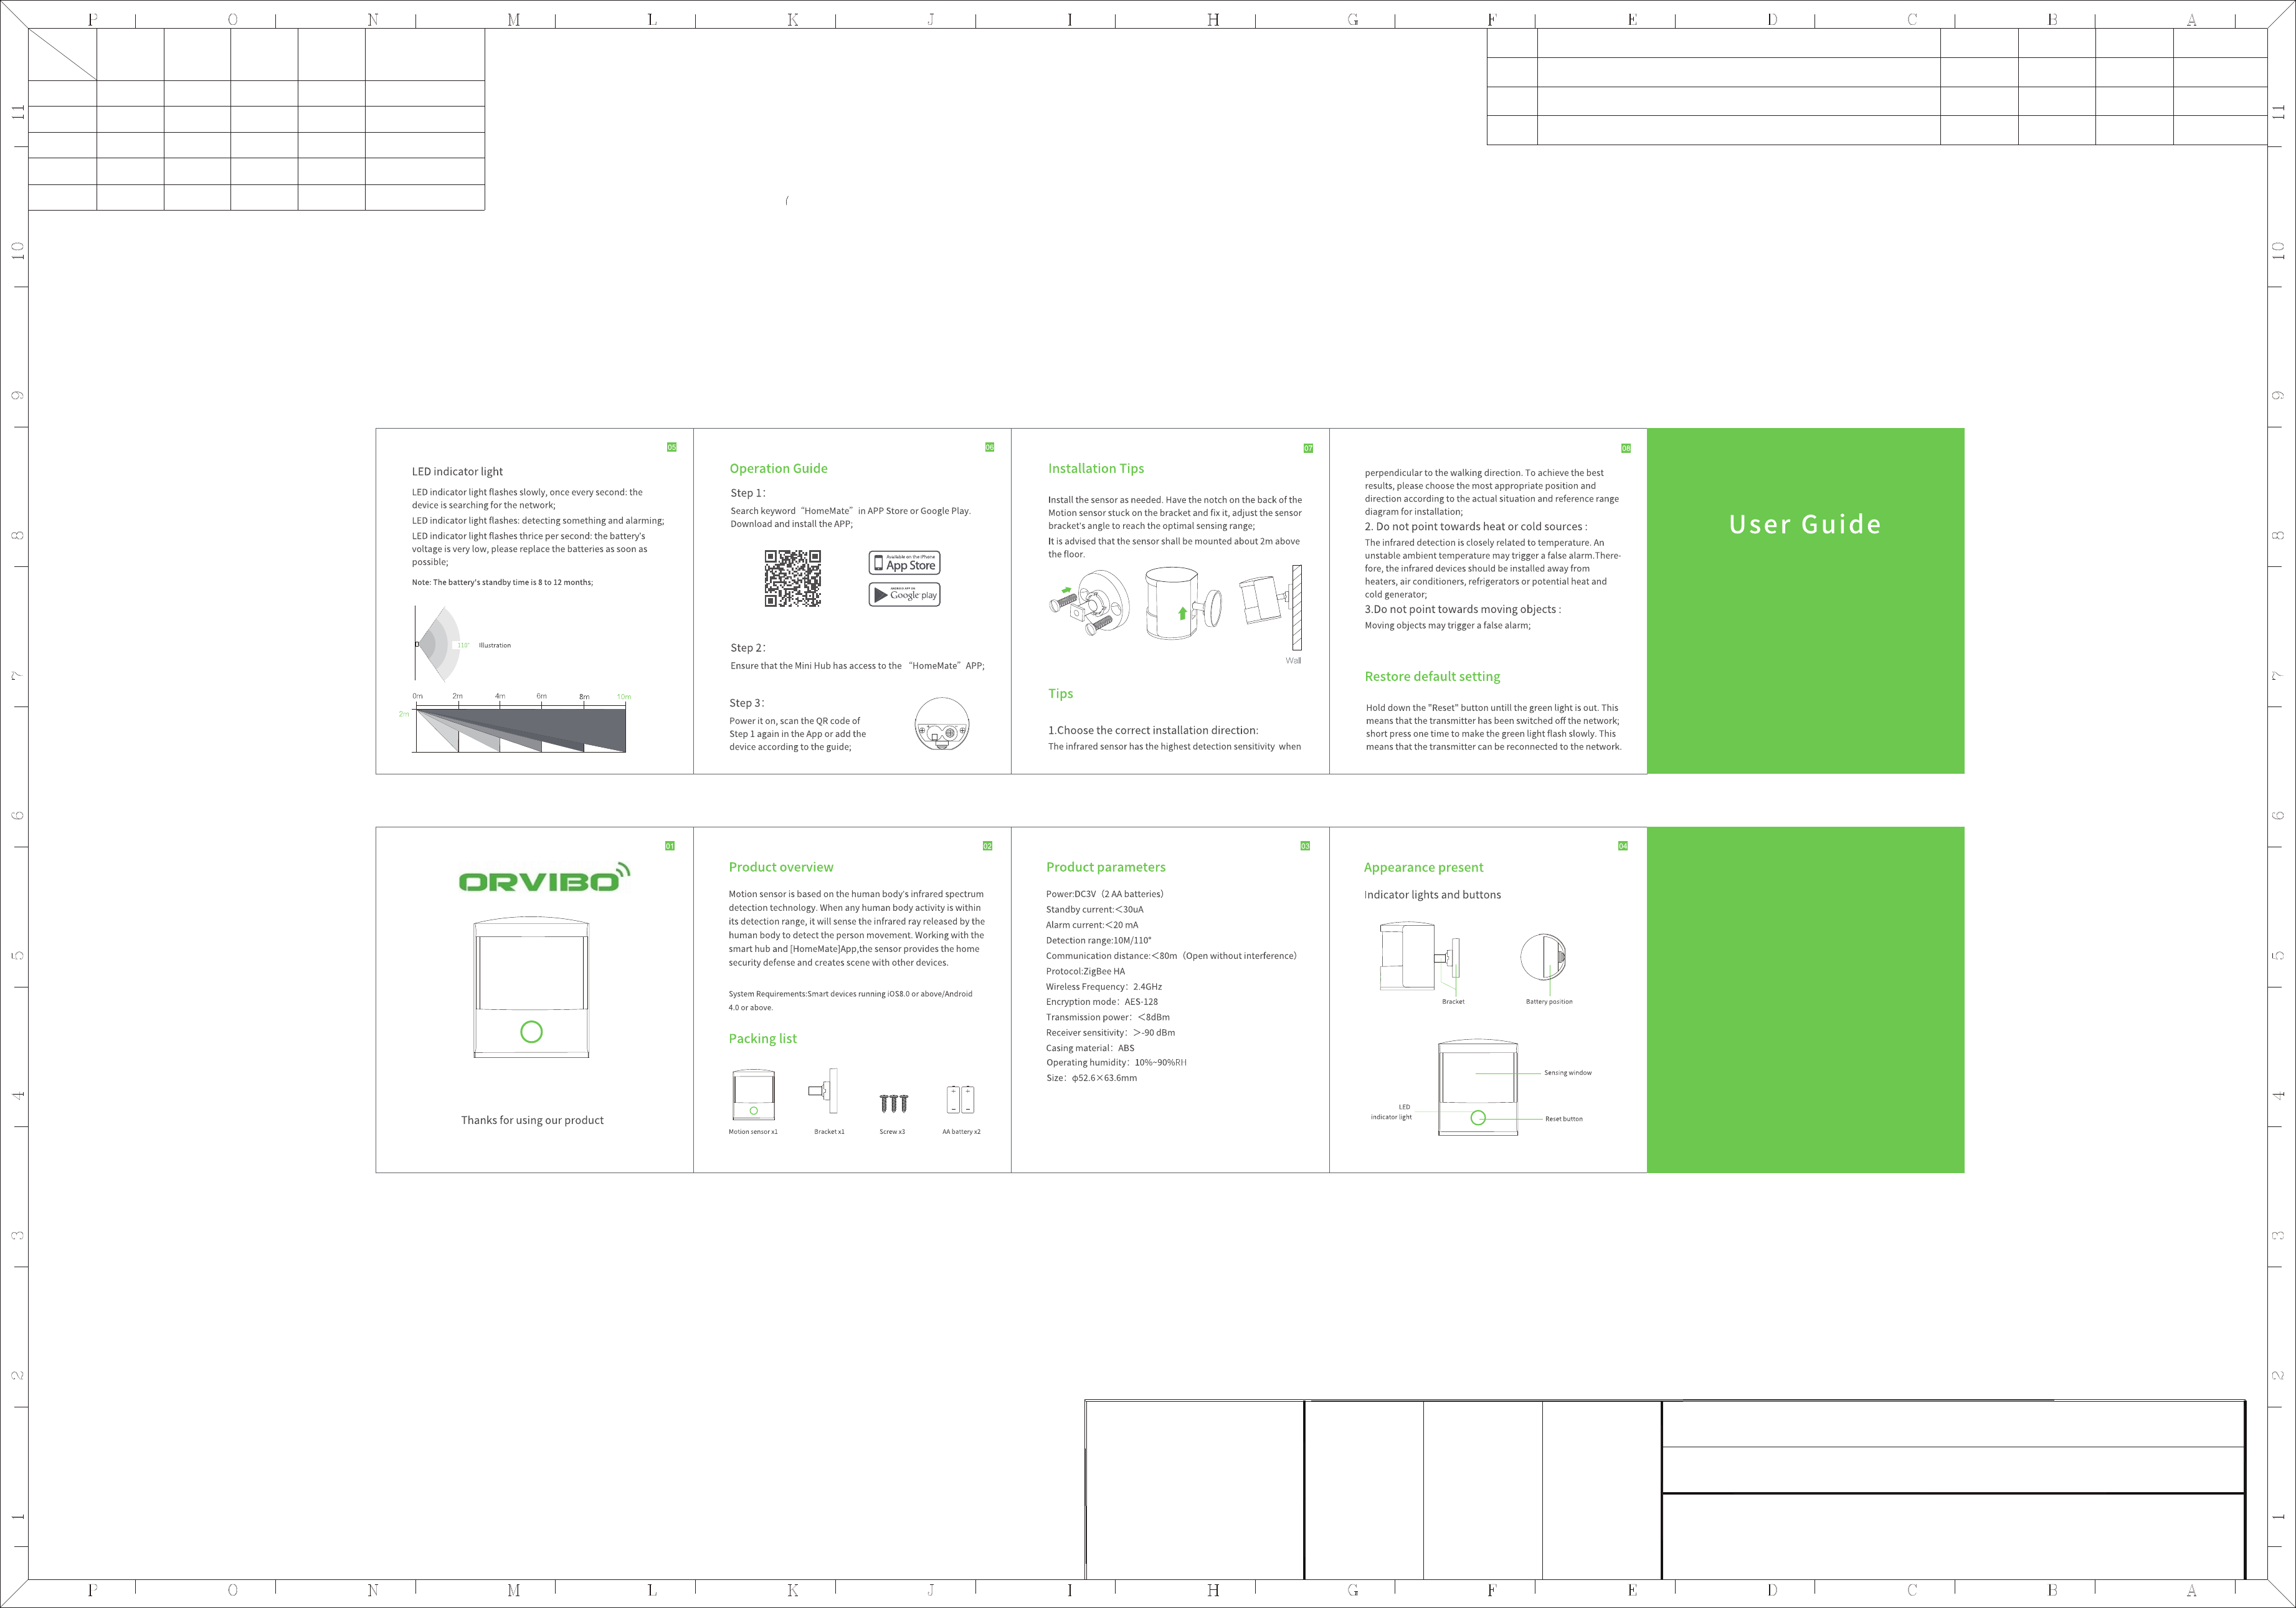Viewport: 2296px width, 1608px height.
Task: Click the Product parameters heading
Action: pos(1105,867)
